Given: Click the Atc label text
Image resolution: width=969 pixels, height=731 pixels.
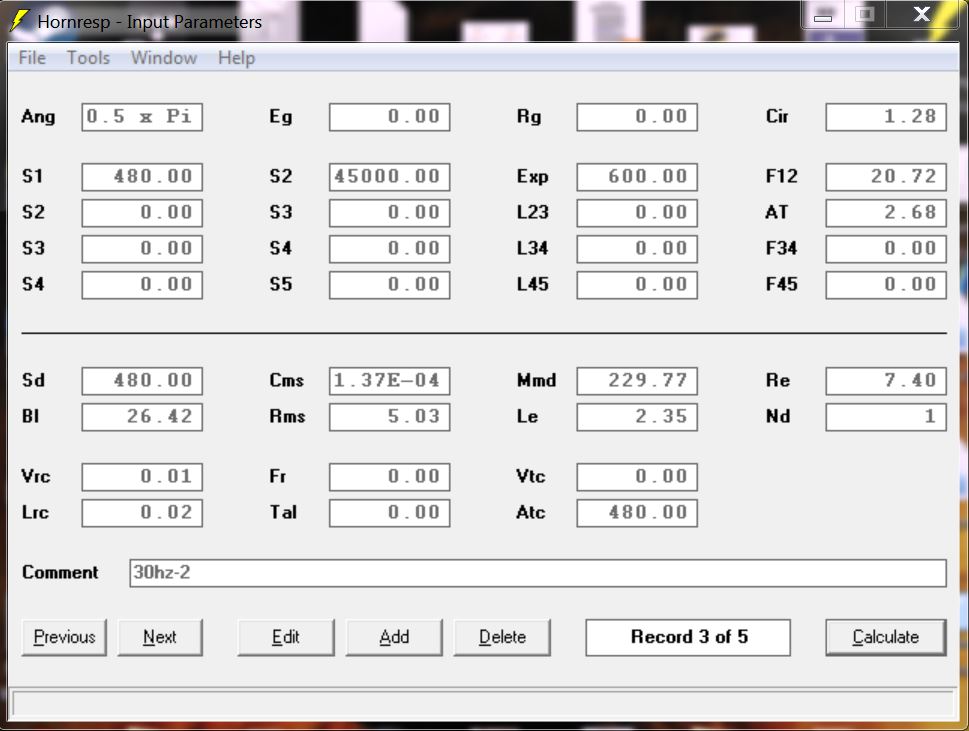Looking at the screenshot, I should click(531, 513).
